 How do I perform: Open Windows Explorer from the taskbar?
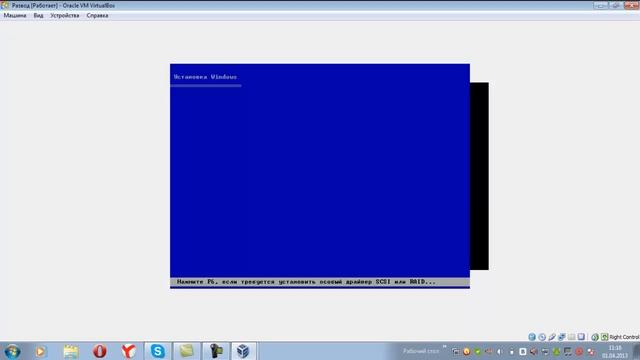(71, 351)
